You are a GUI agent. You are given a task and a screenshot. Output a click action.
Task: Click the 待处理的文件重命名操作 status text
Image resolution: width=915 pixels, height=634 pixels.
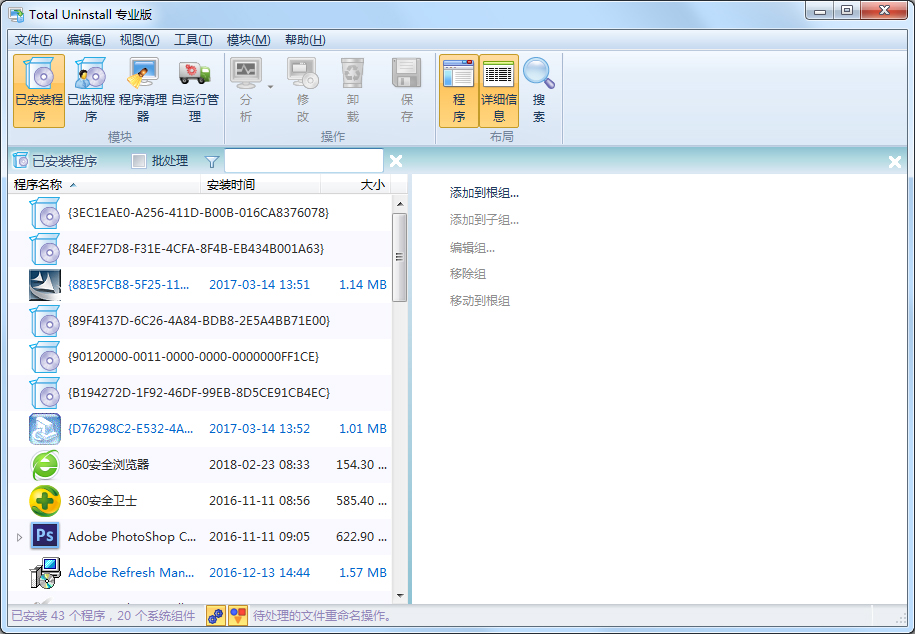(x=322, y=616)
